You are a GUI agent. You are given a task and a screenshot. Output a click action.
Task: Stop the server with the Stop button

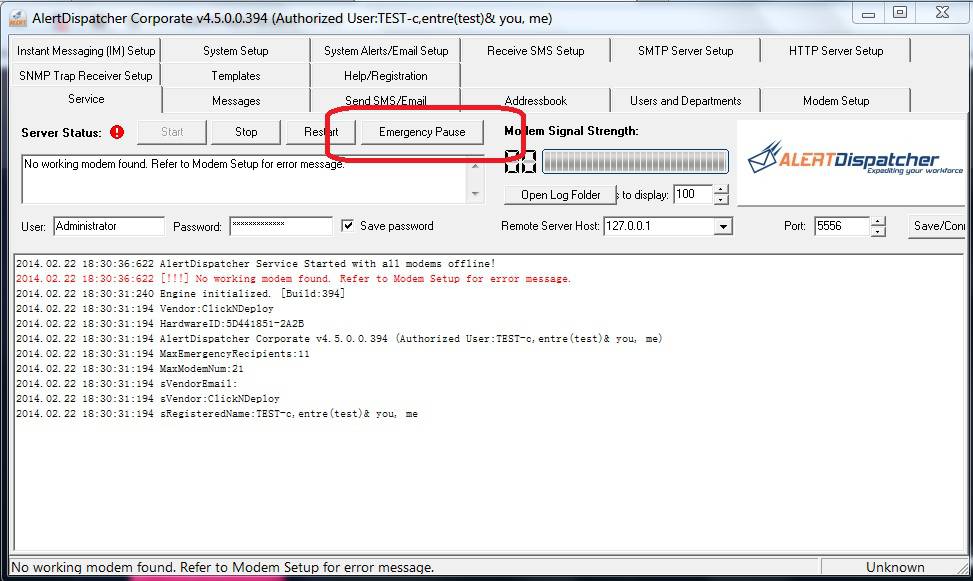pyautogui.click(x=246, y=132)
